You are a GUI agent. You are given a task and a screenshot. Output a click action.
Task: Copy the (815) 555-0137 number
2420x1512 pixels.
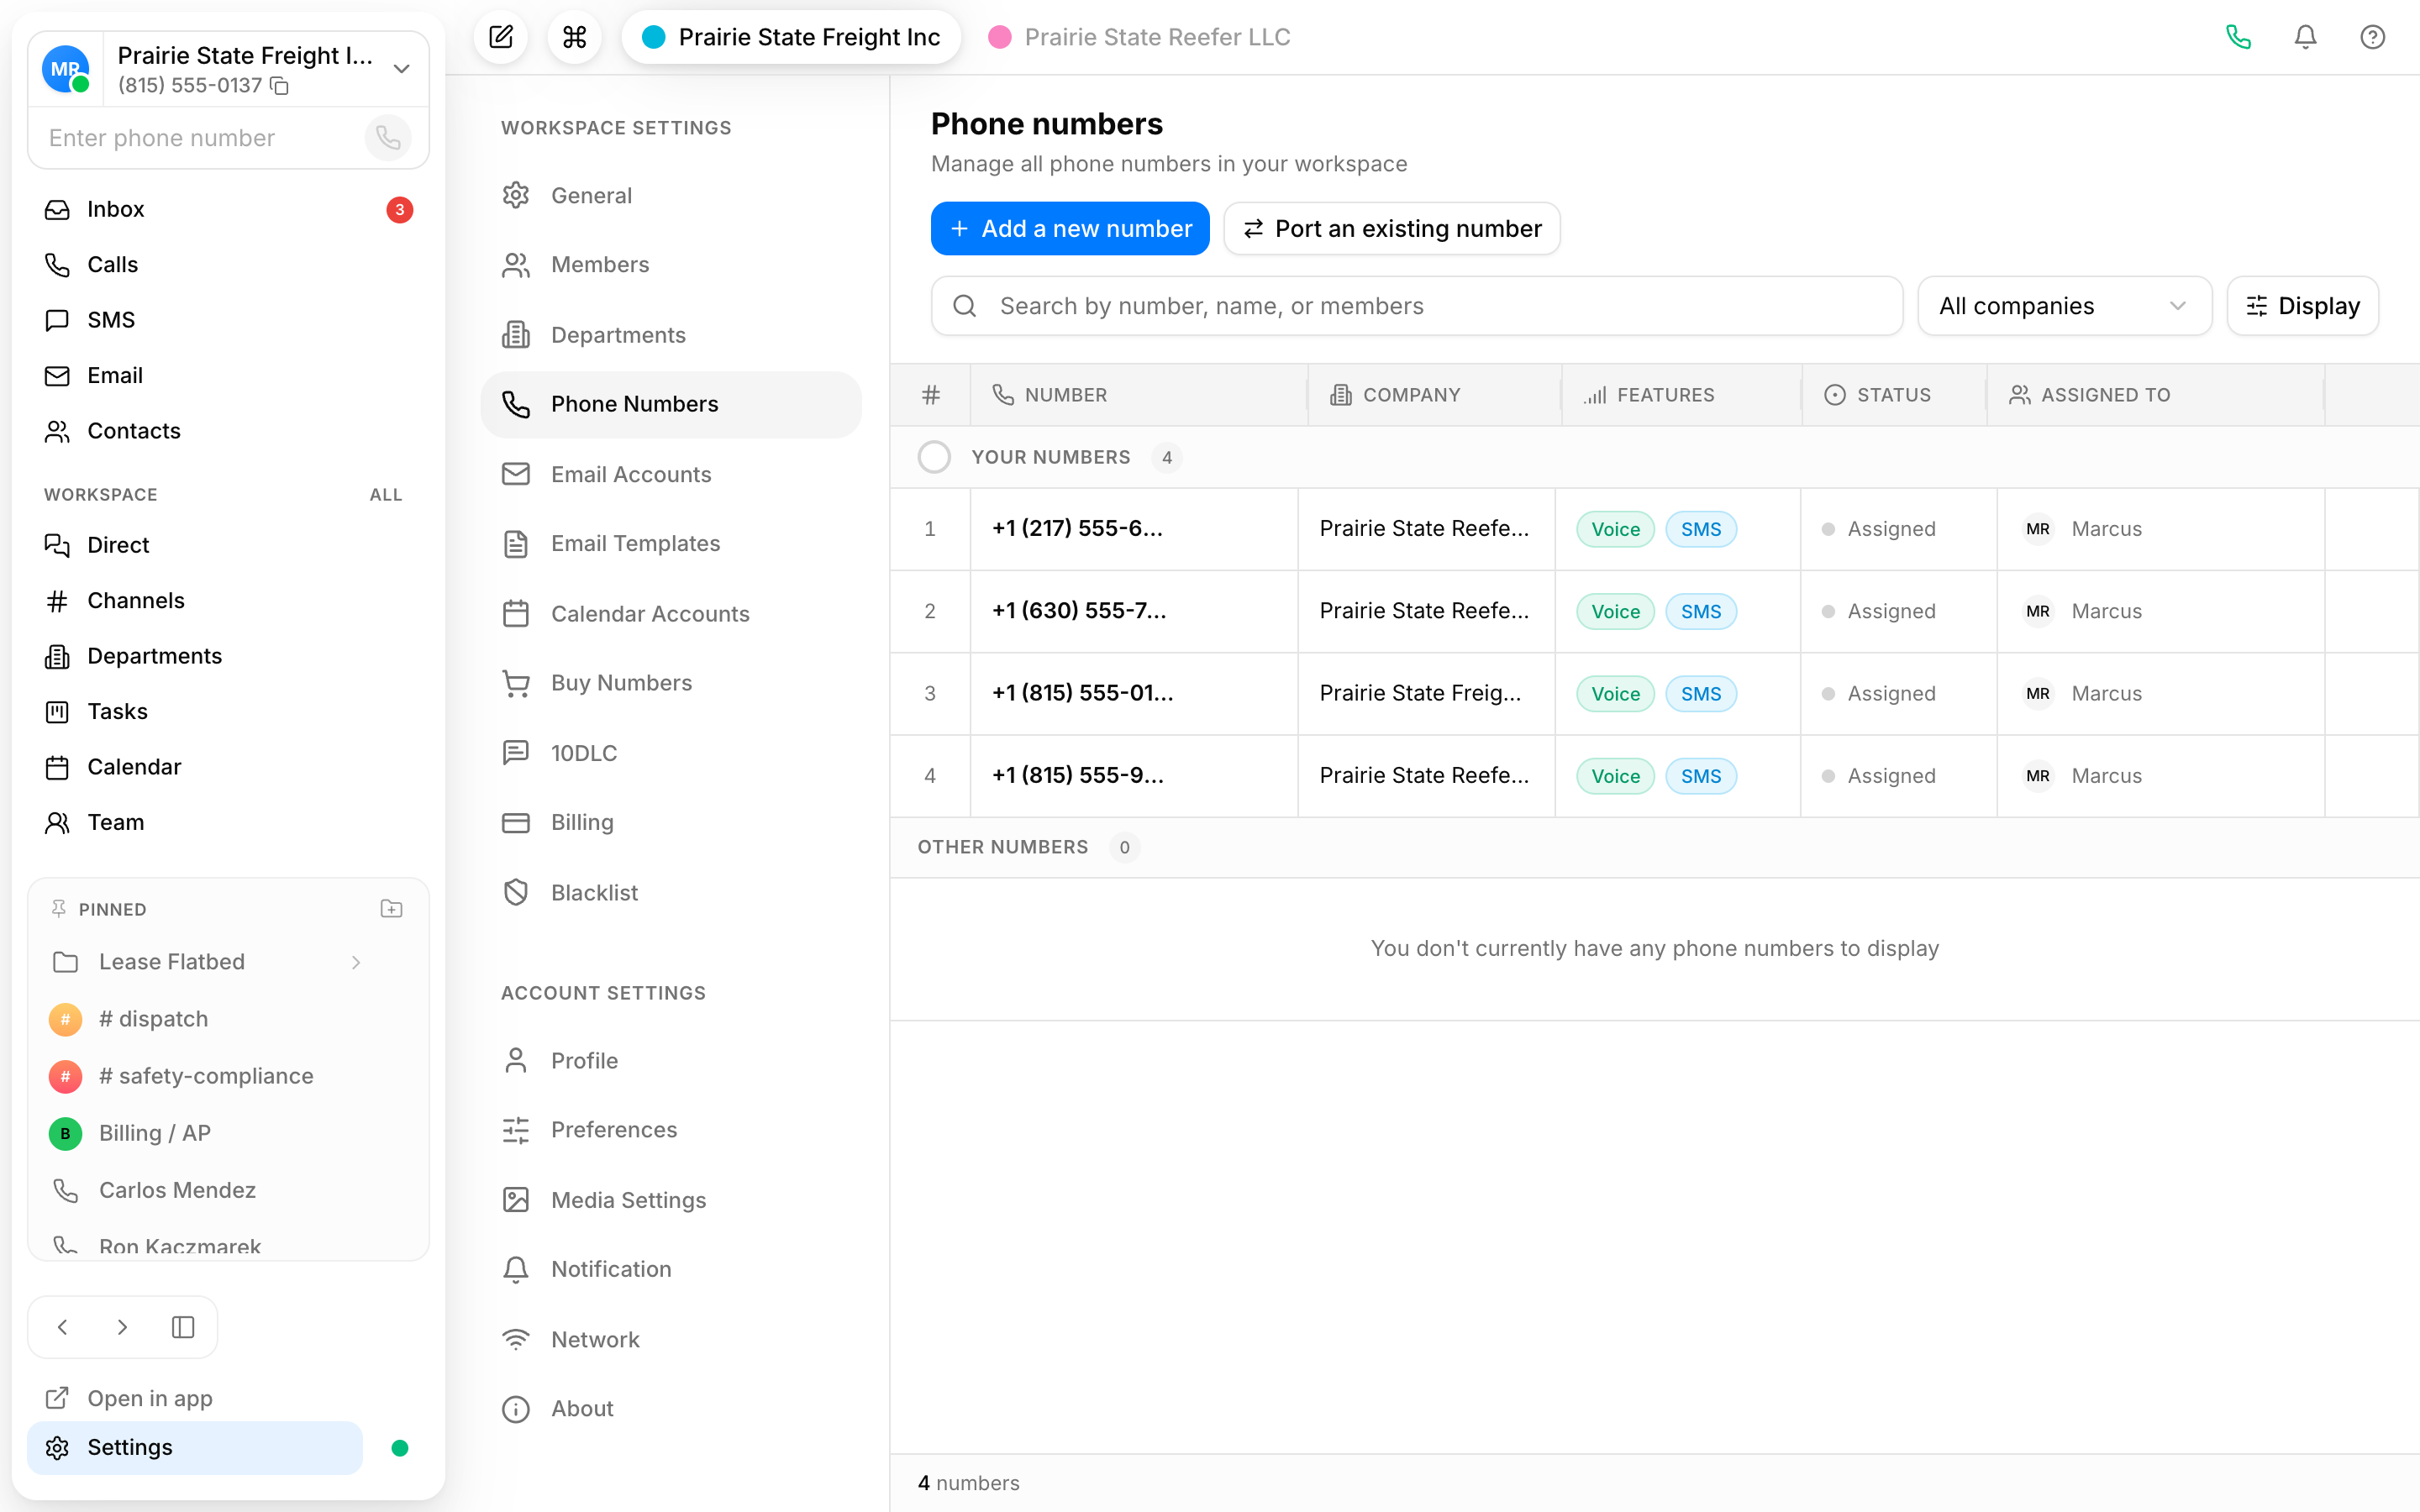(280, 86)
